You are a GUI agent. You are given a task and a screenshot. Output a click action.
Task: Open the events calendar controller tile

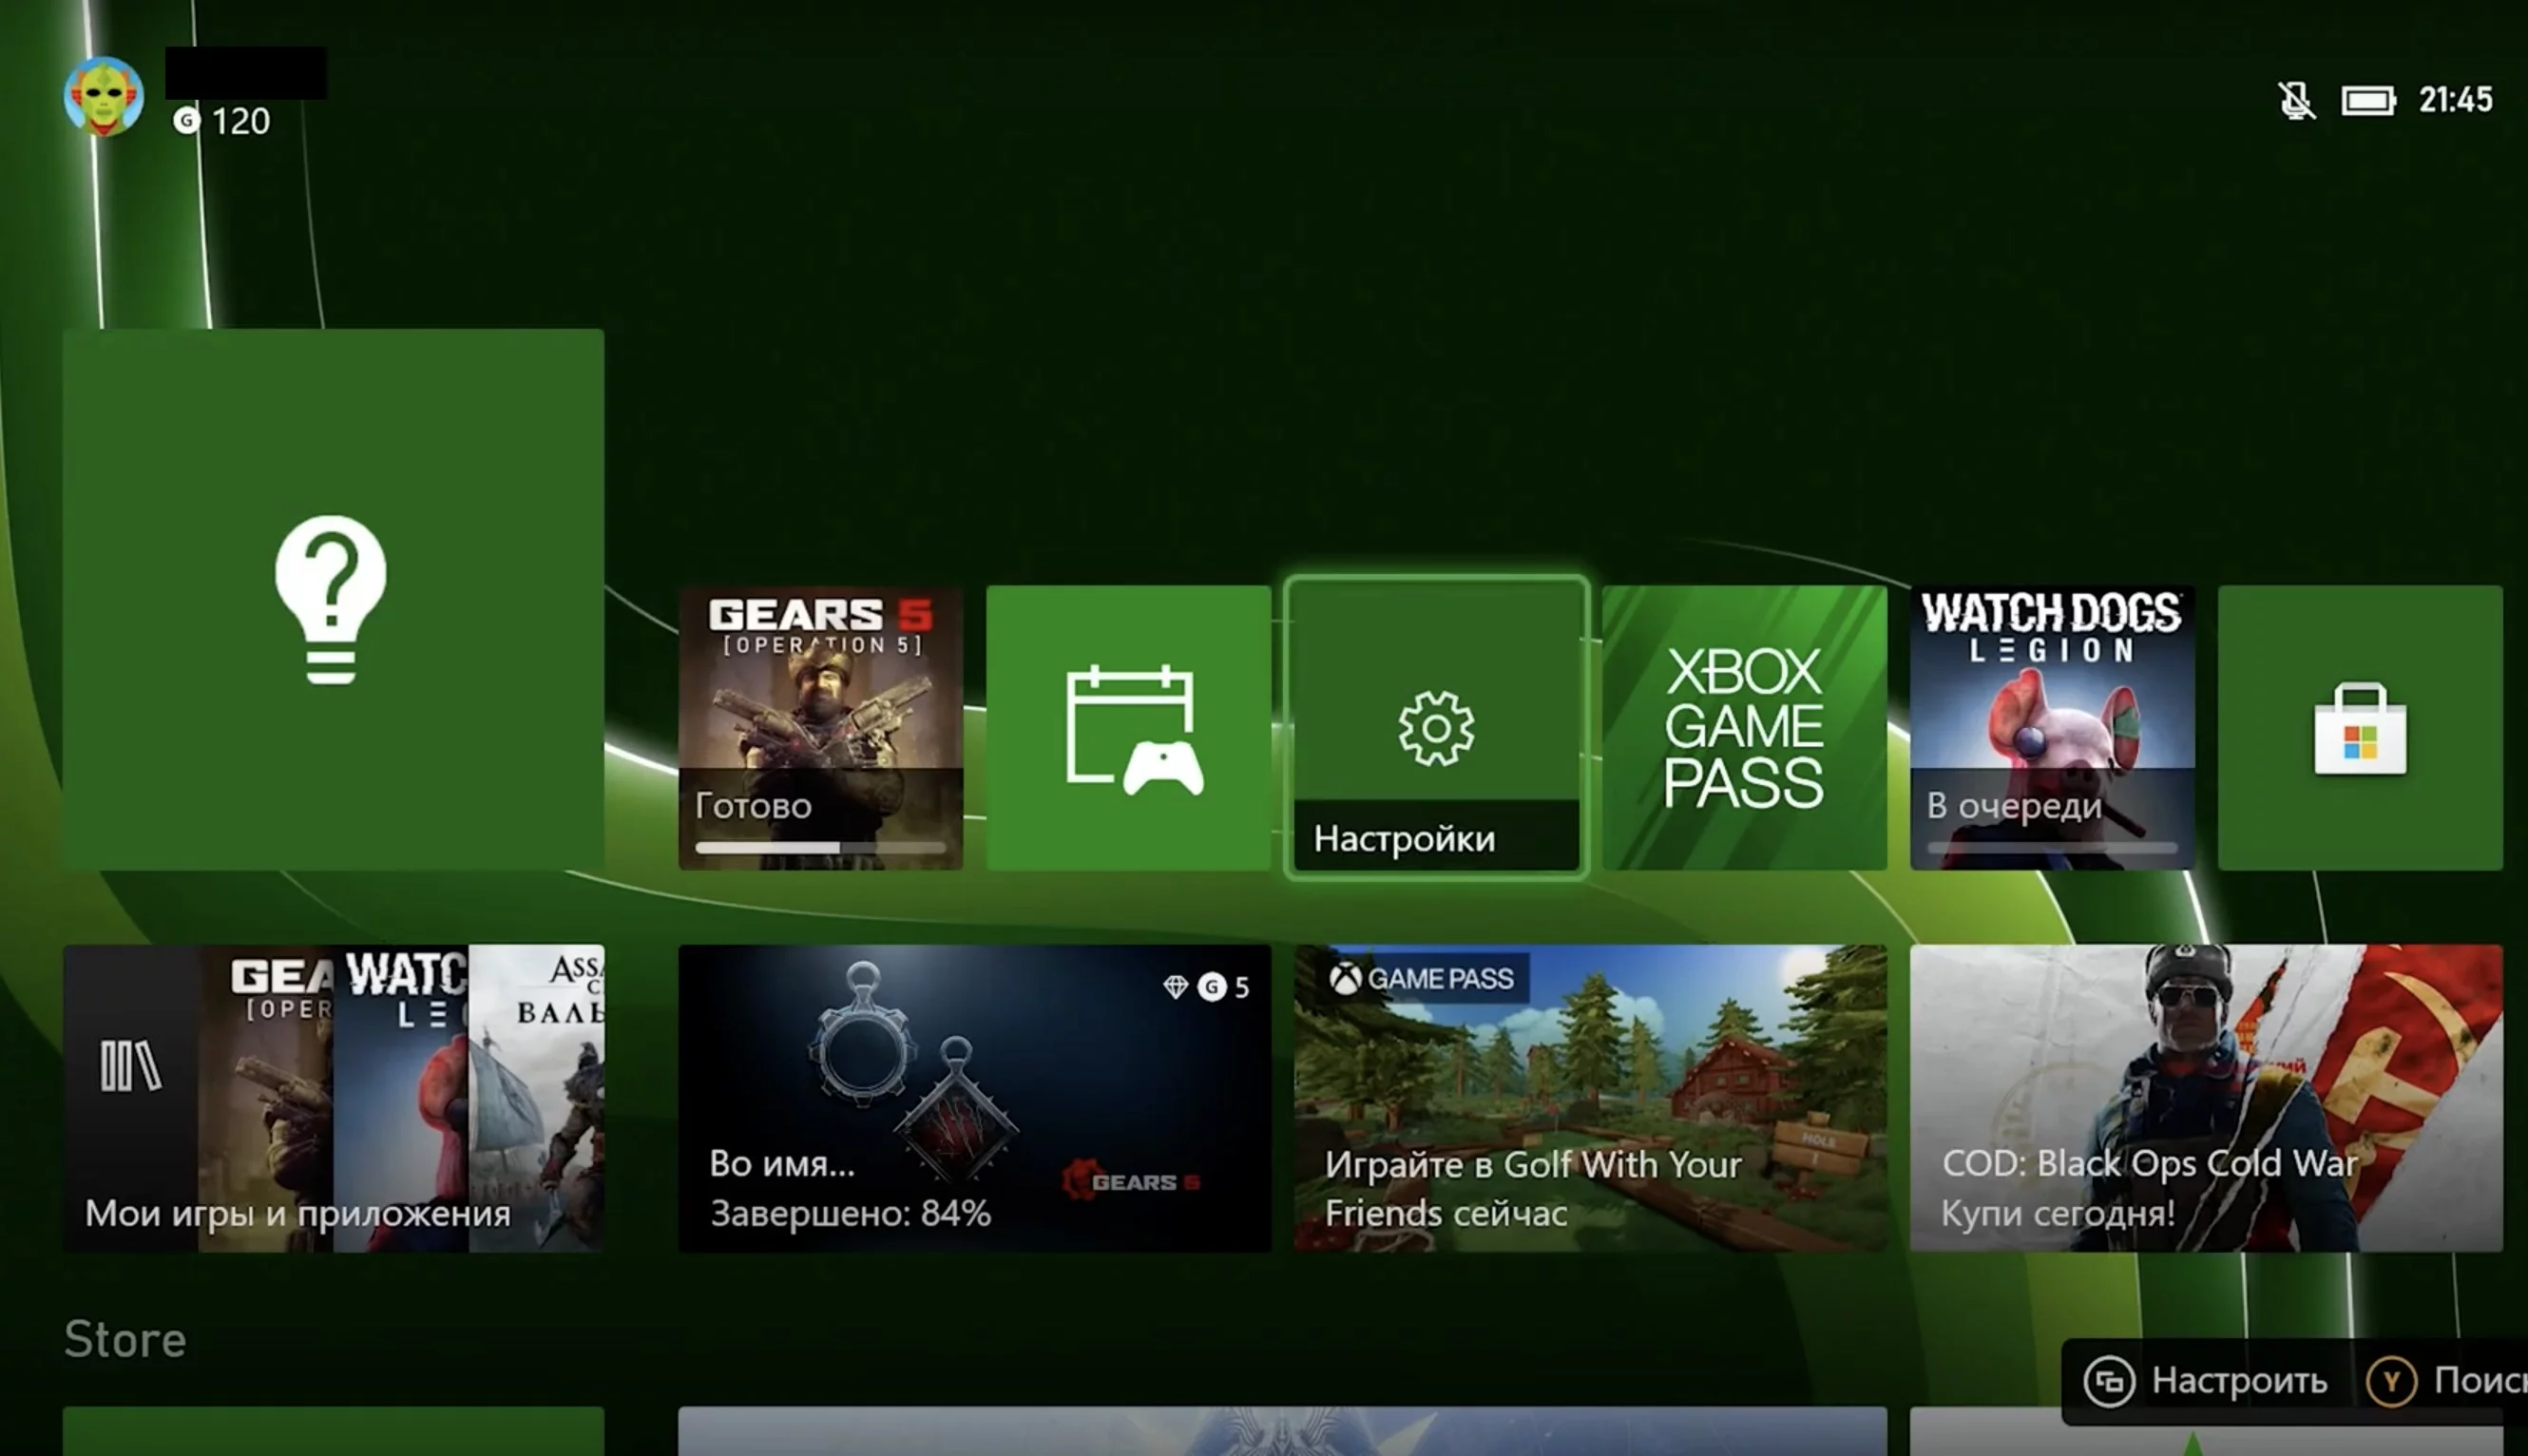[1128, 728]
